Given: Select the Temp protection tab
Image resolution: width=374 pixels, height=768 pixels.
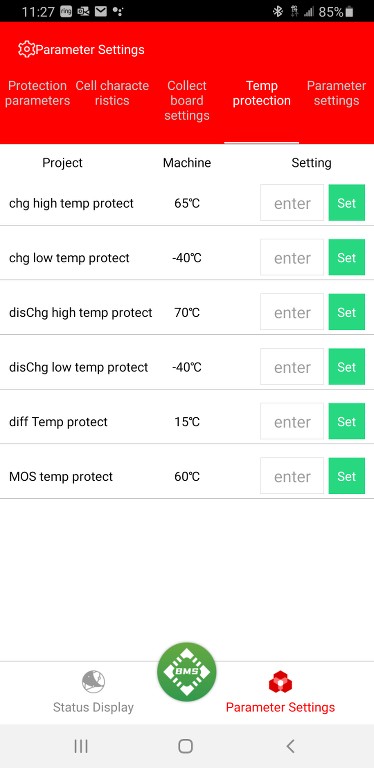Looking at the screenshot, I should pos(261,93).
